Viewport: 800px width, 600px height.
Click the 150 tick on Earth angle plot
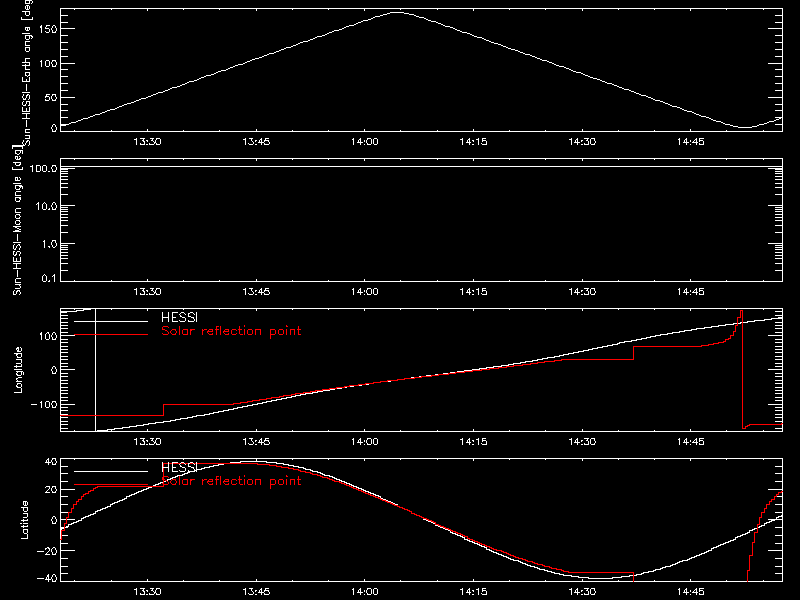[x=48, y=29]
